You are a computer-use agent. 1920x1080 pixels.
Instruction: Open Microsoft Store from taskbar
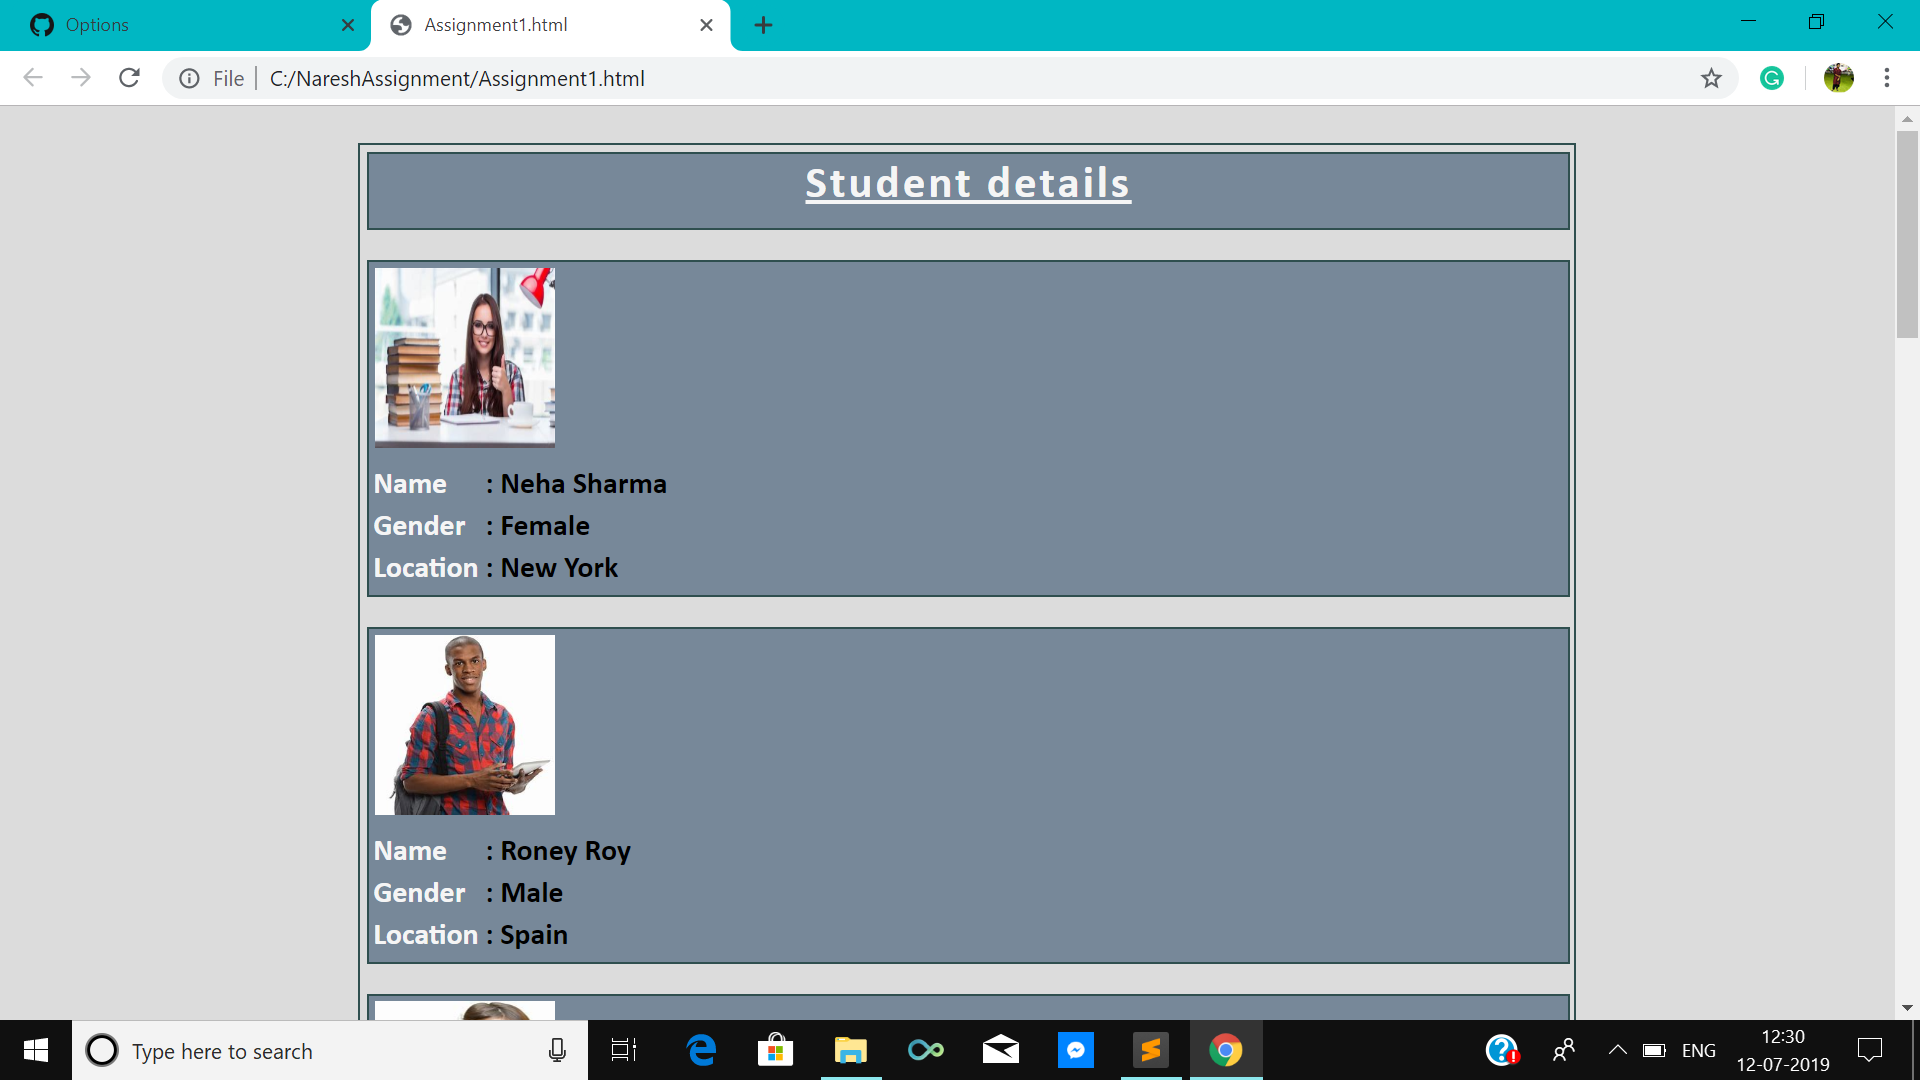pos(775,1050)
